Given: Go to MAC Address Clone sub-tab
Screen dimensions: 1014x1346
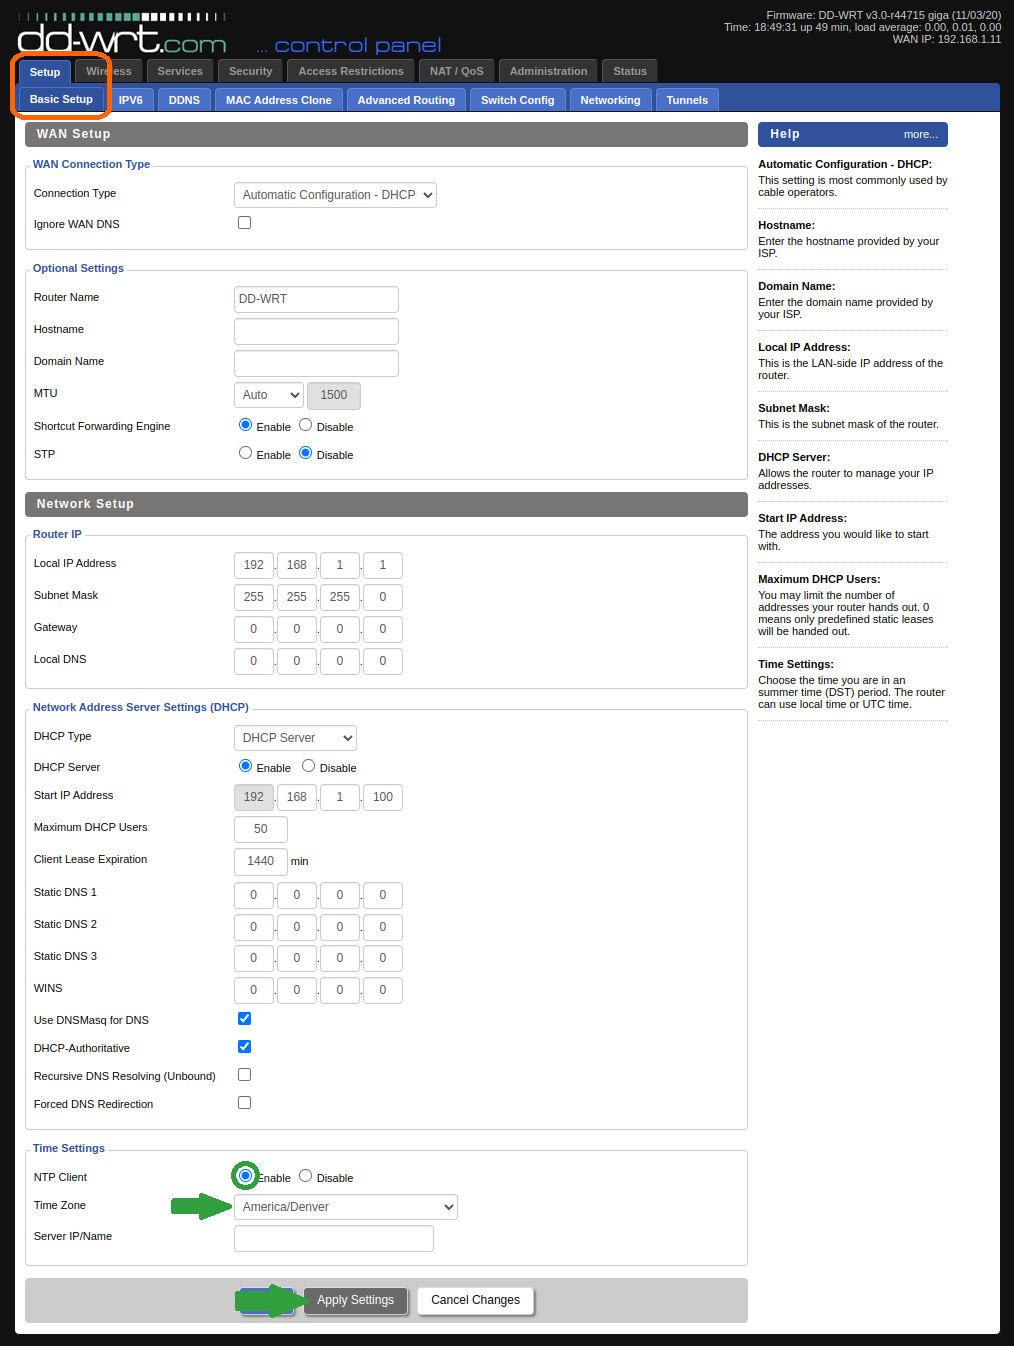Looking at the screenshot, I should tap(278, 100).
